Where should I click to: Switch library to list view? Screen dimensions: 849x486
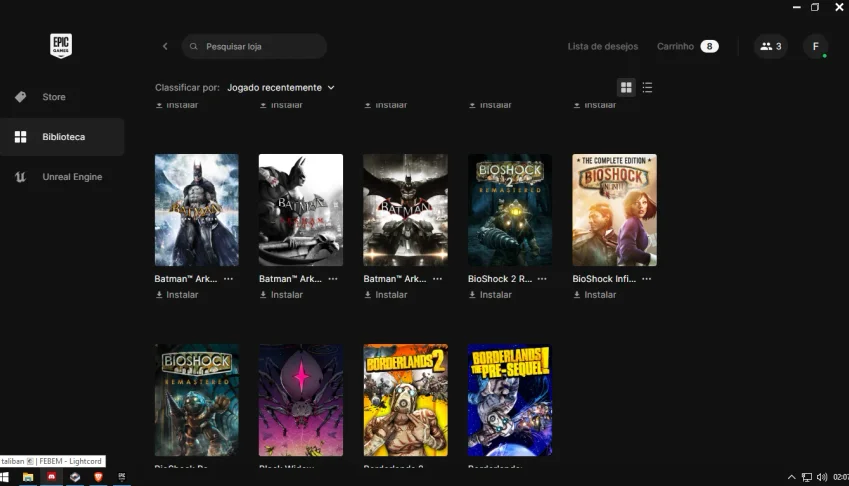pyautogui.click(x=647, y=88)
